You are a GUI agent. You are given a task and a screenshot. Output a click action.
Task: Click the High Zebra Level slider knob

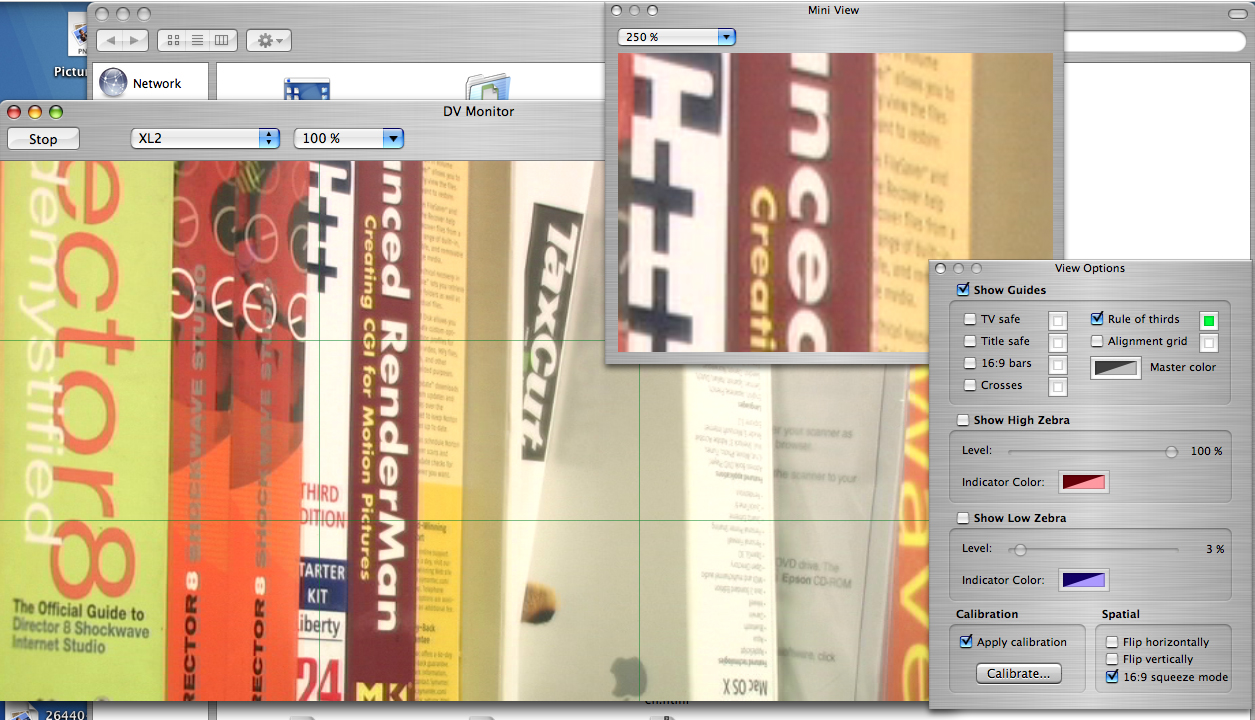click(x=1171, y=452)
